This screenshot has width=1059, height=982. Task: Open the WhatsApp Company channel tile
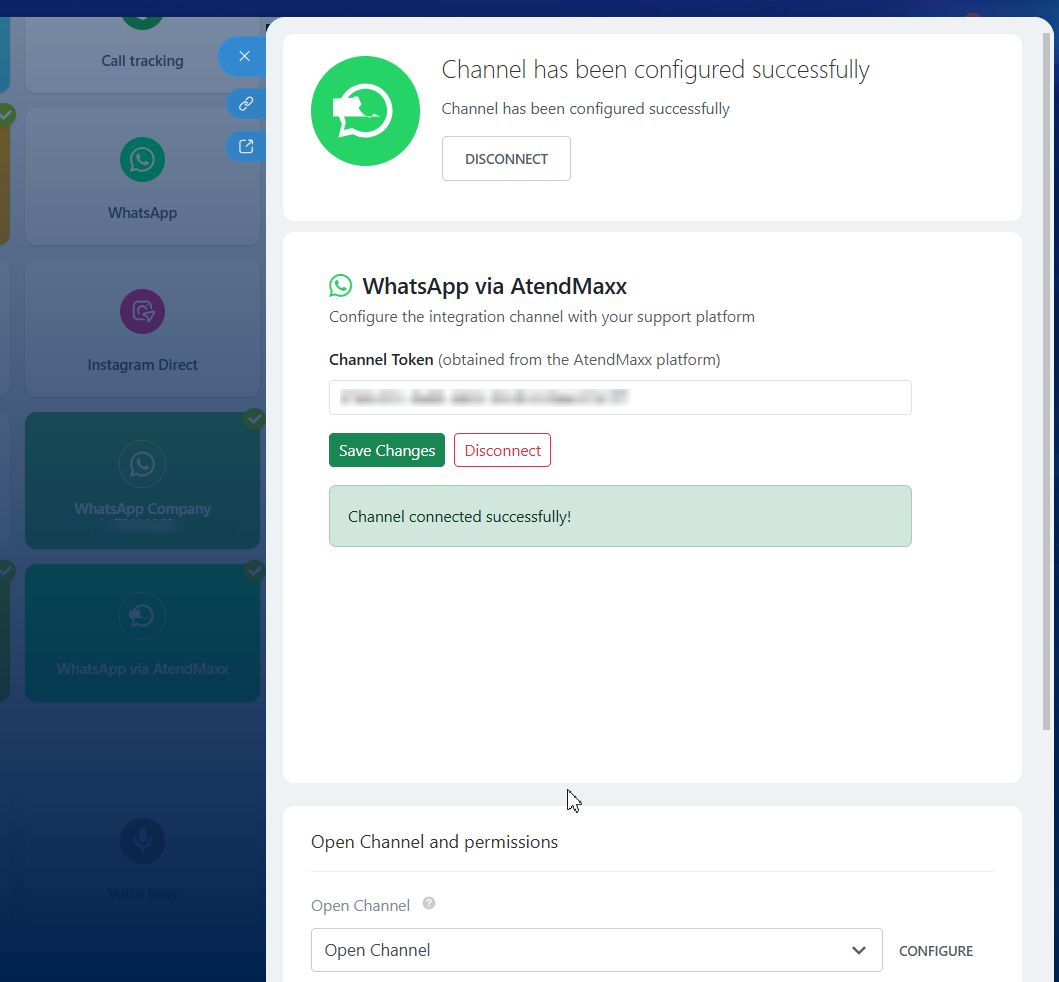pyautogui.click(x=142, y=481)
